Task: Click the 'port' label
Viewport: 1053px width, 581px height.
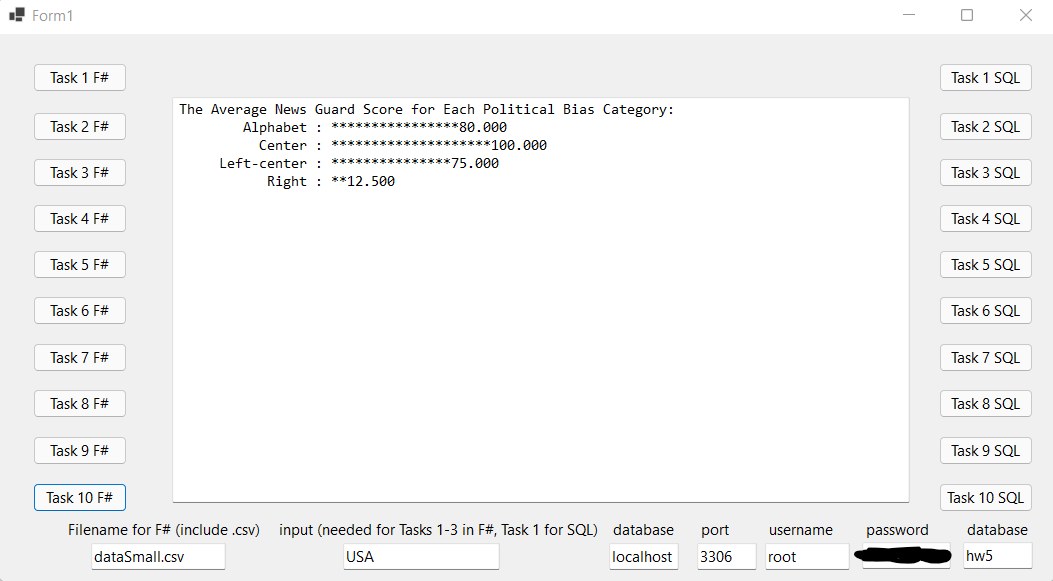Action: click(715, 530)
